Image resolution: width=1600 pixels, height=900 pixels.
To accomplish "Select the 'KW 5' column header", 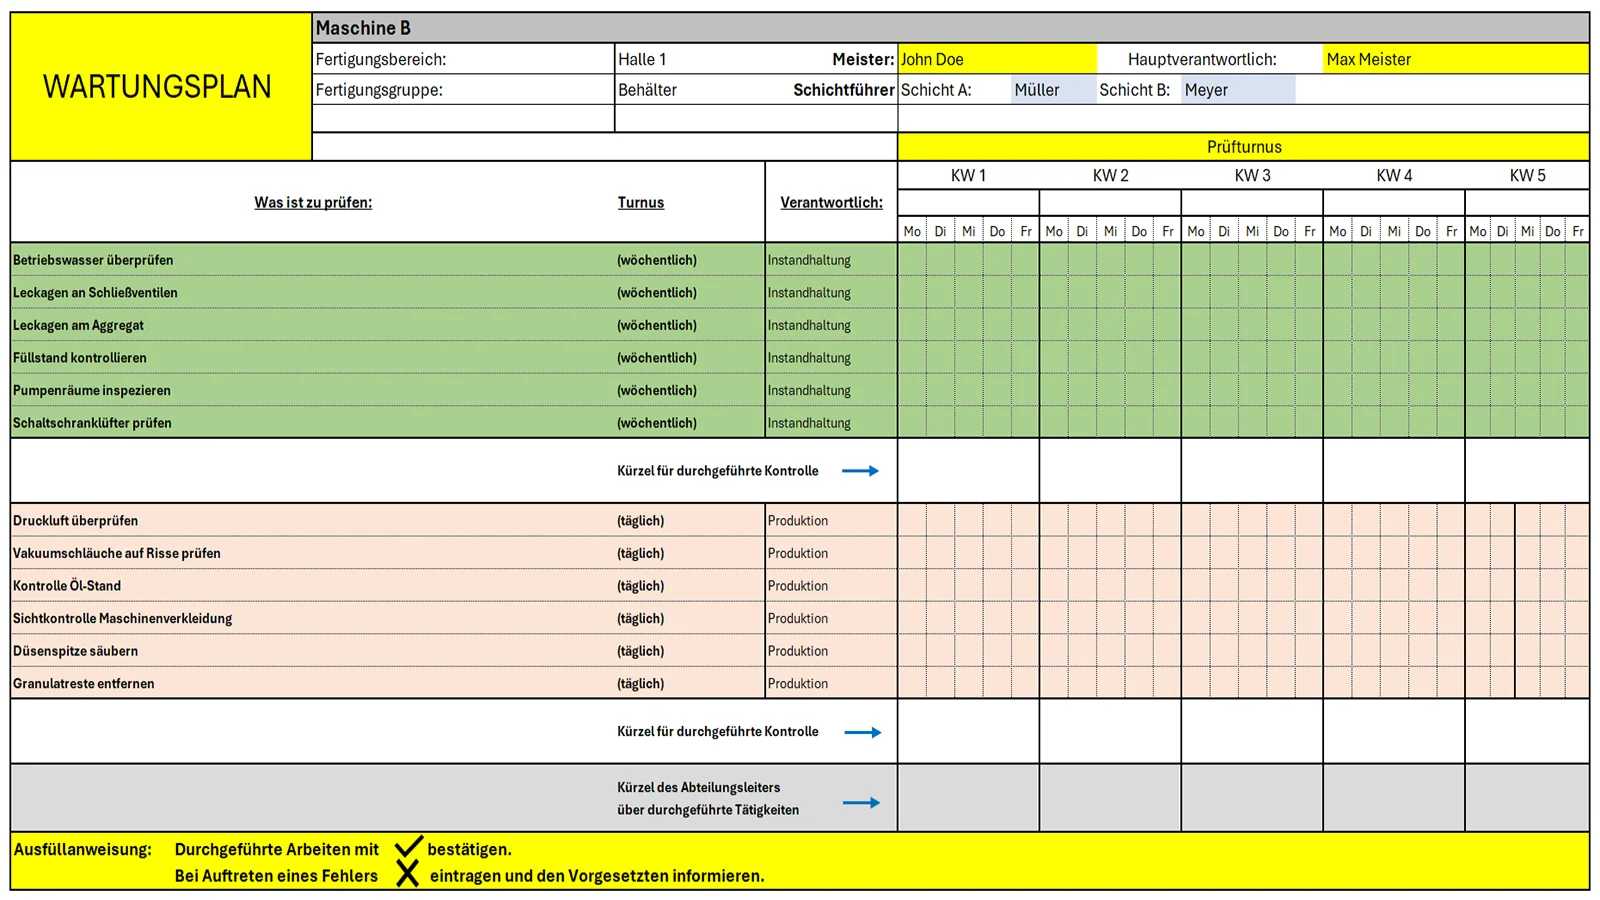I will click(1527, 175).
